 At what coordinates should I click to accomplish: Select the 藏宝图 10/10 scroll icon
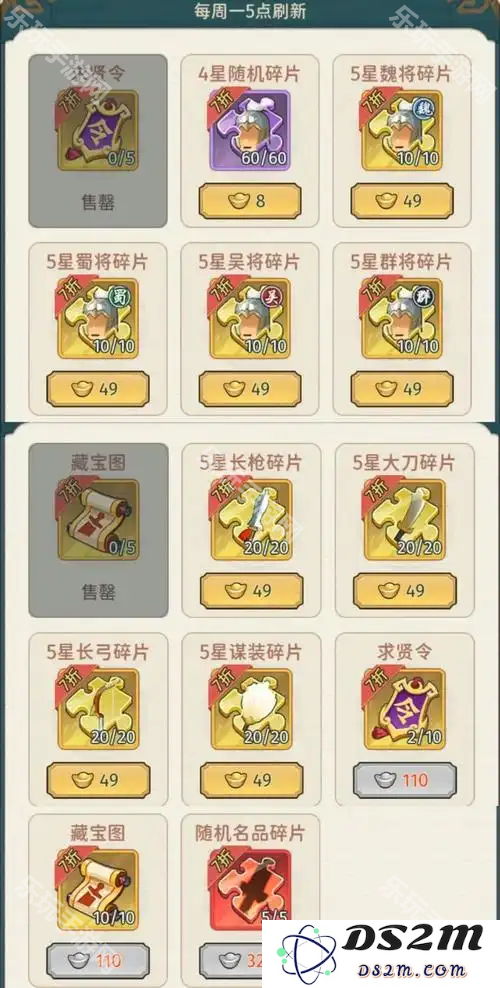pyautogui.click(x=98, y=890)
